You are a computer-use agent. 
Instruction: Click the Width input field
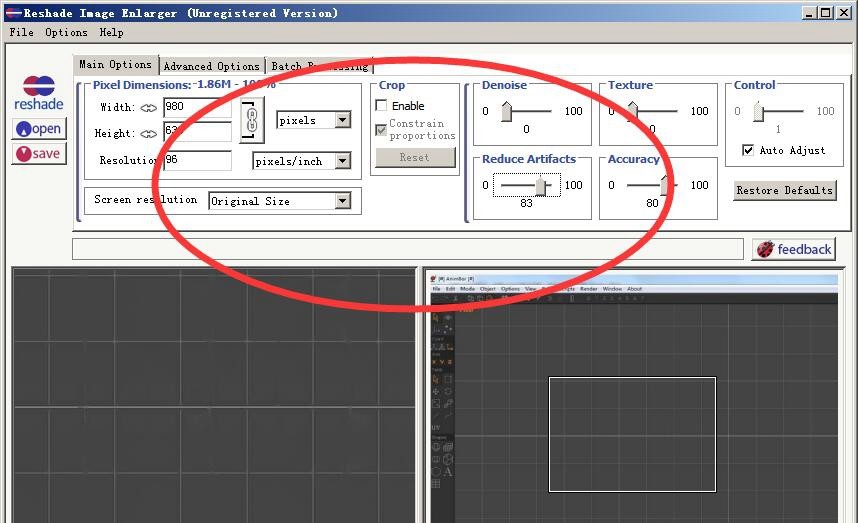(x=197, y=107)
